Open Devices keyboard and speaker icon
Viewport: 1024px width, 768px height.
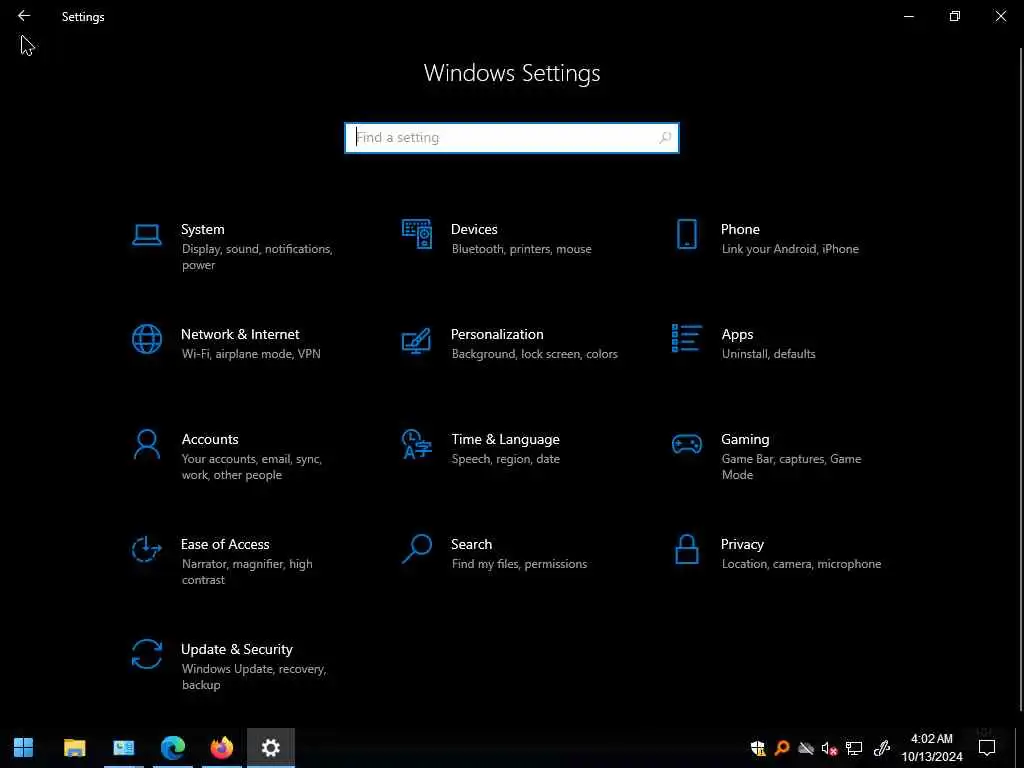[x=417, y=234]
